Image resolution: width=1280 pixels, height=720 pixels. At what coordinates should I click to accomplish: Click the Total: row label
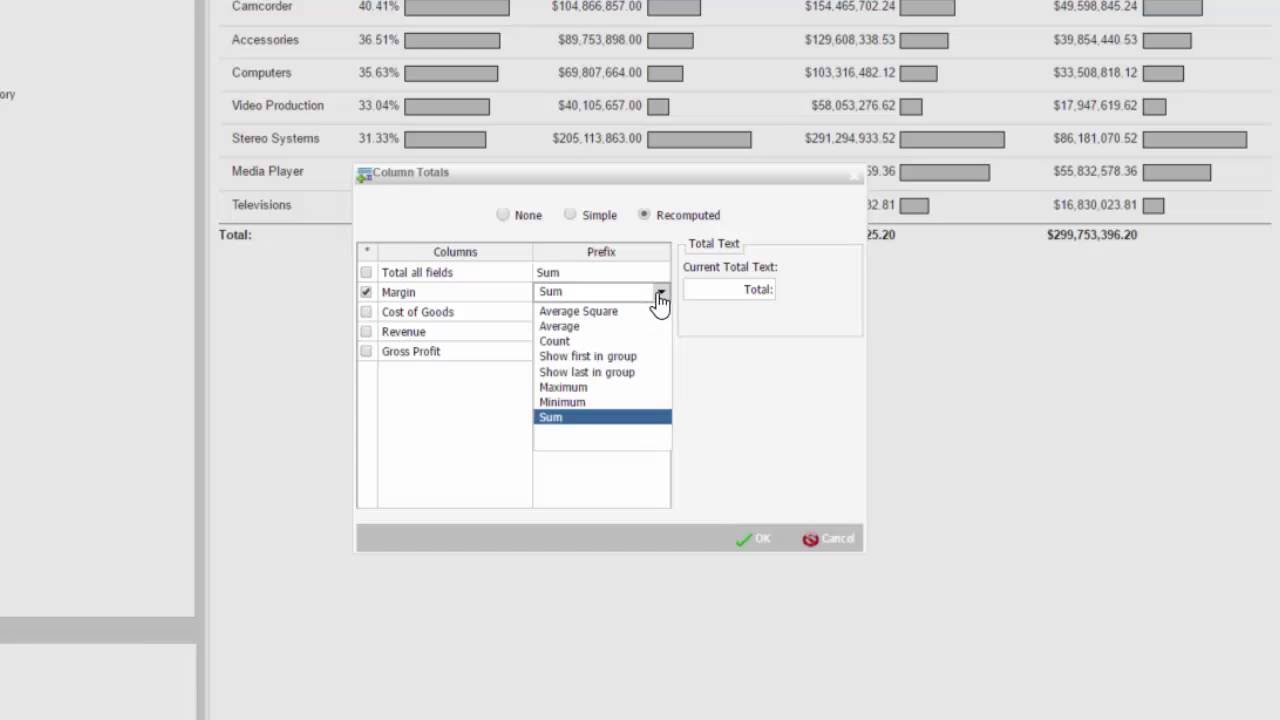point(235,235)
